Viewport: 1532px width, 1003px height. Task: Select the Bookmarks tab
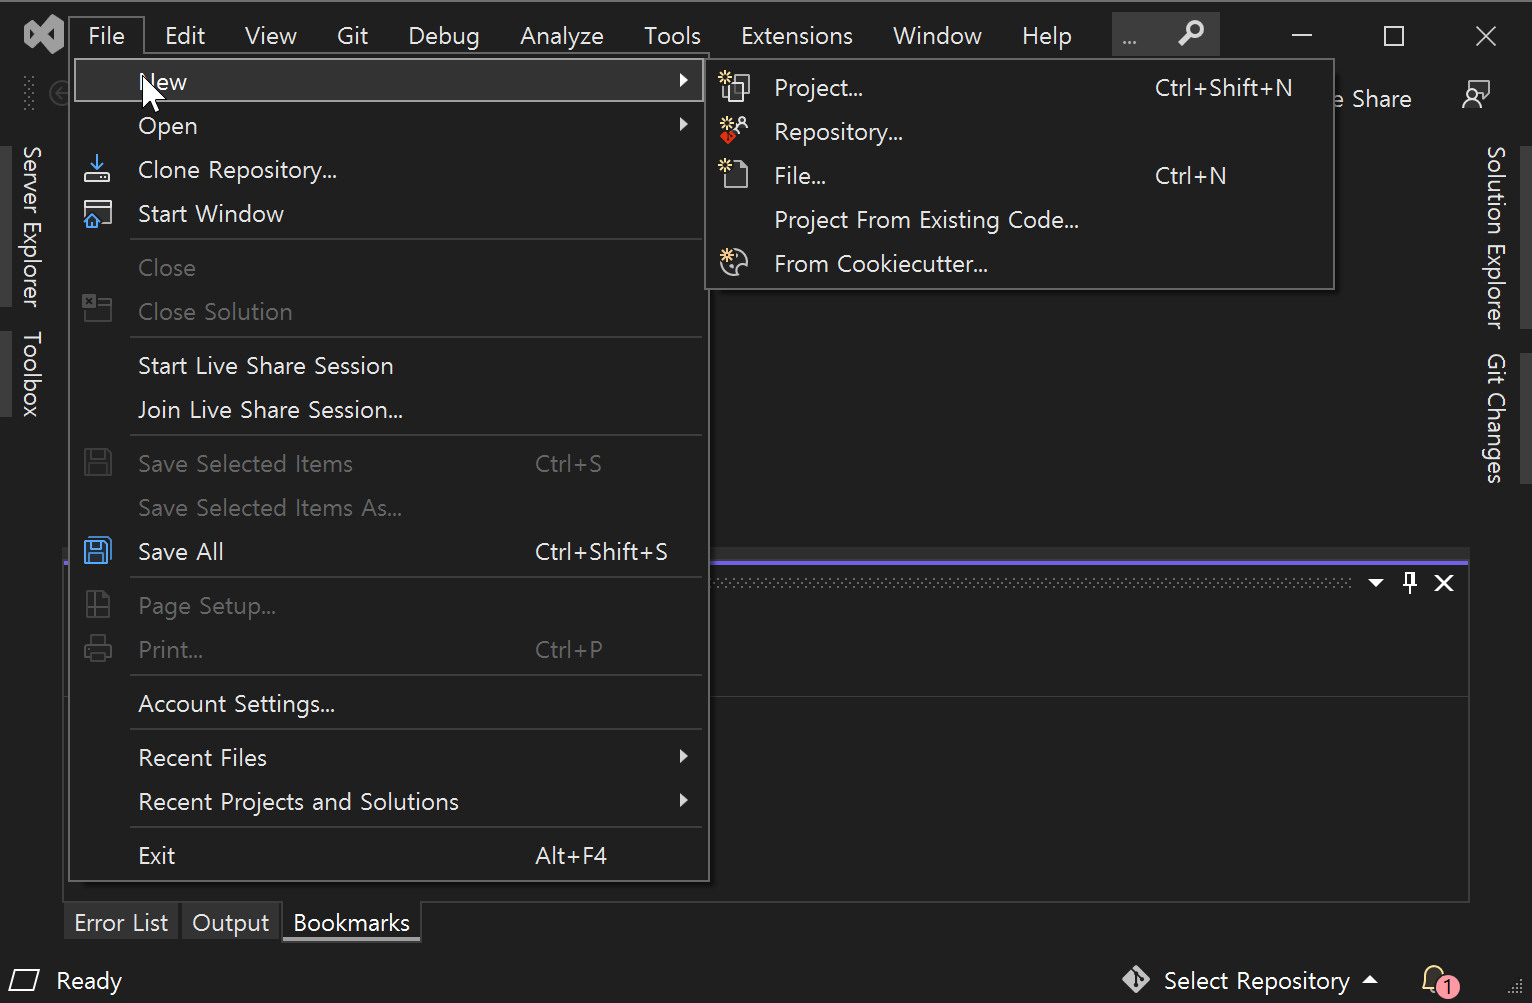click(x=352, y=922)
